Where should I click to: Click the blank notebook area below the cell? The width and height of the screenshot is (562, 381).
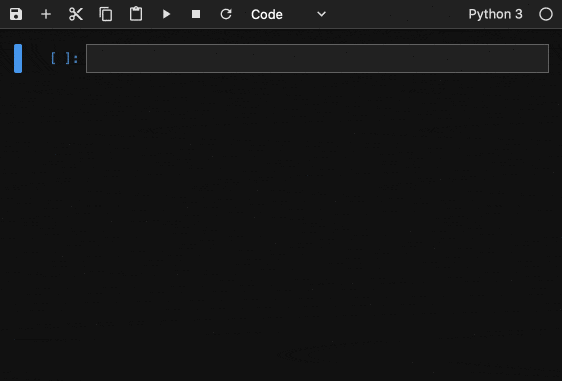point(281,226)
